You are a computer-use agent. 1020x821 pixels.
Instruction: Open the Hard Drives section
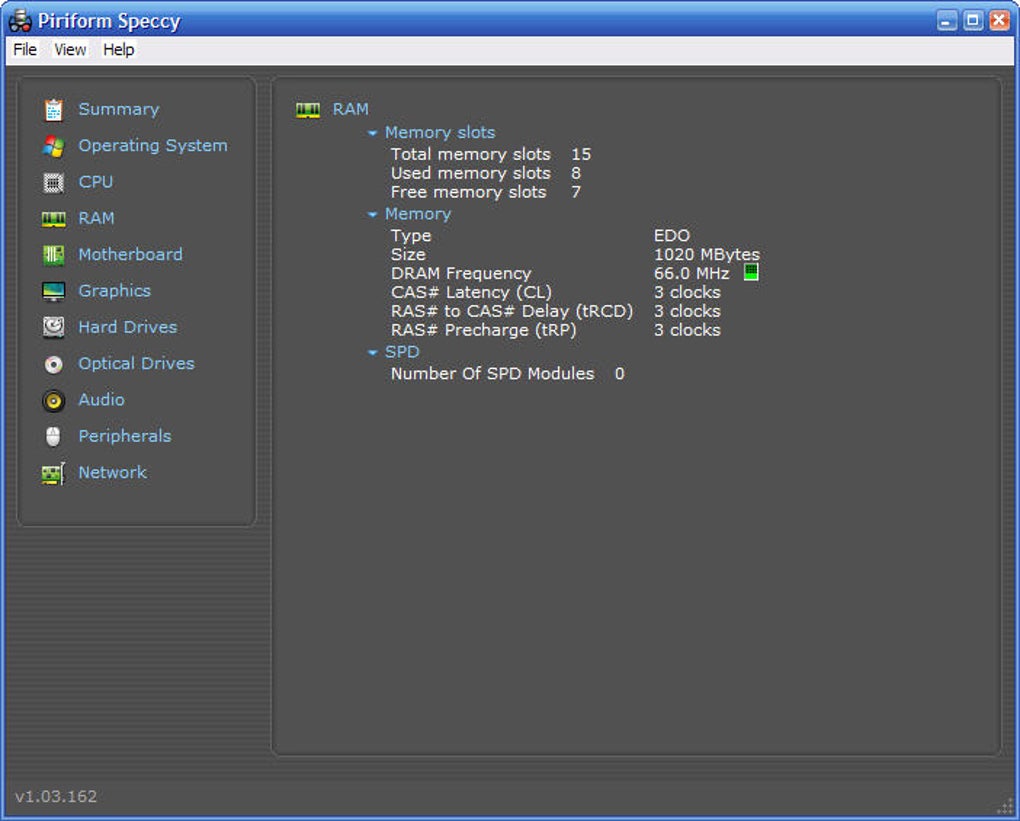[x=128, y=327]
